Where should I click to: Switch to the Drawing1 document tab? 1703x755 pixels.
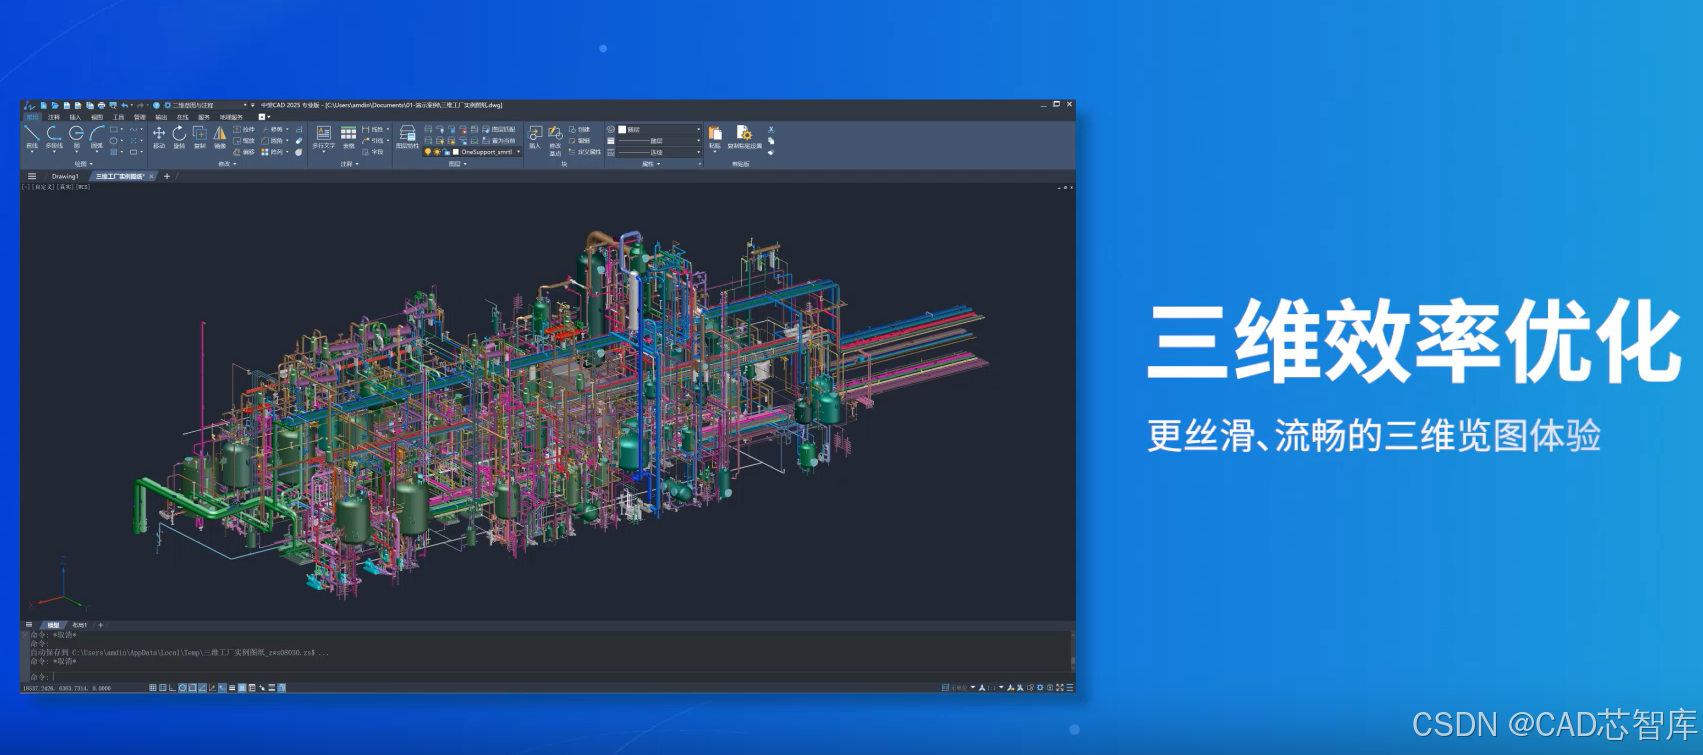pos(65,176)
